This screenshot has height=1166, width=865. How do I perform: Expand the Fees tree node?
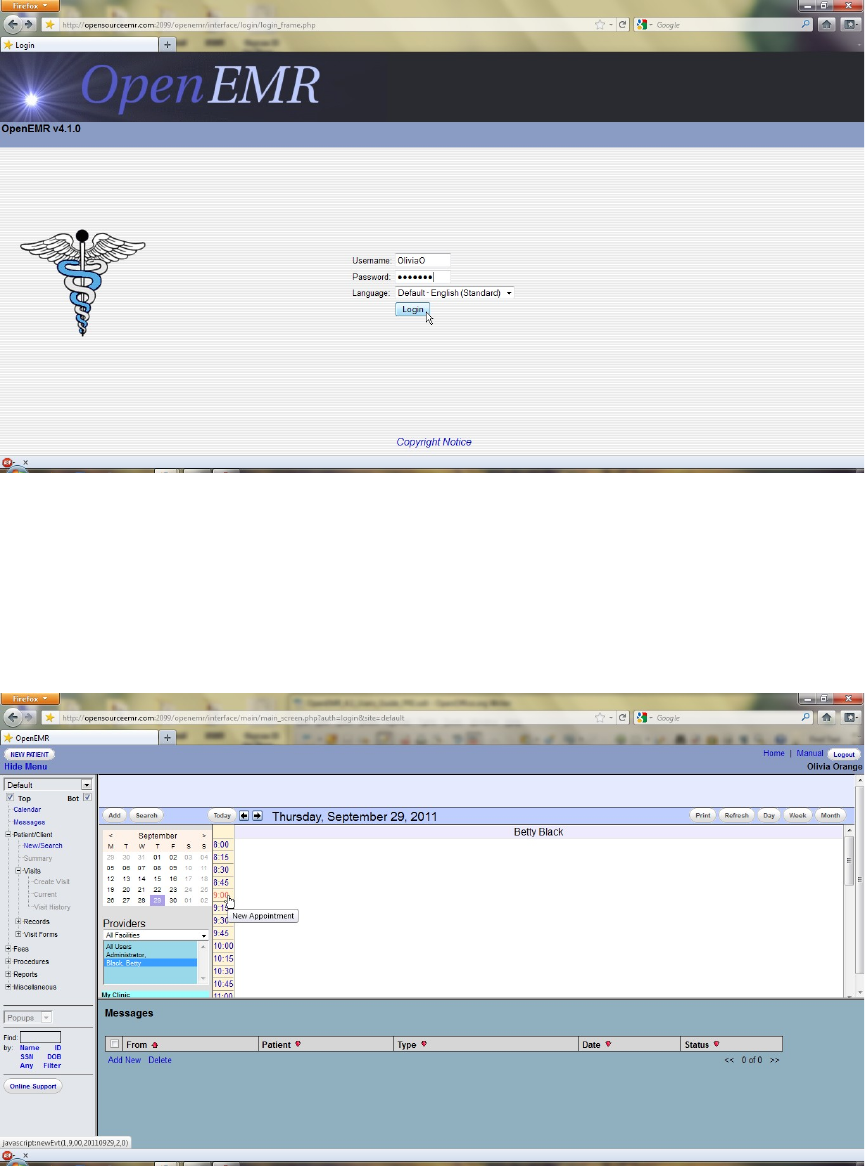click(x=8, y=948)
